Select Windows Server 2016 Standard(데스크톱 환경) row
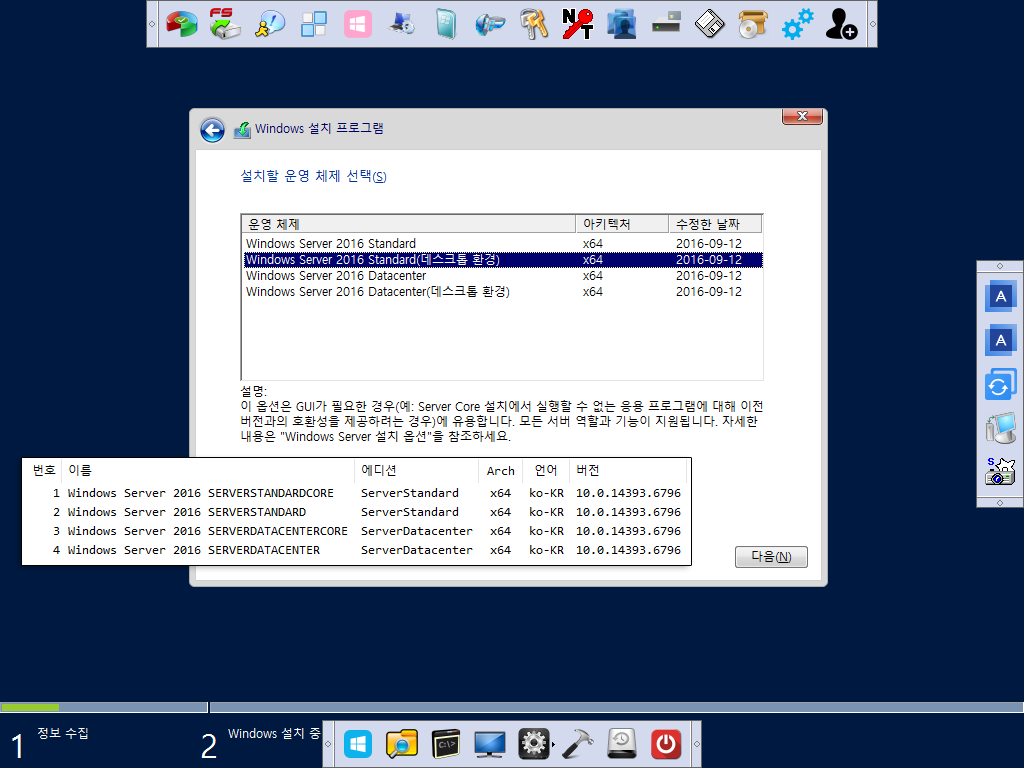The height and width of the screenshot is (768, 1024). [x=502, y=260]
